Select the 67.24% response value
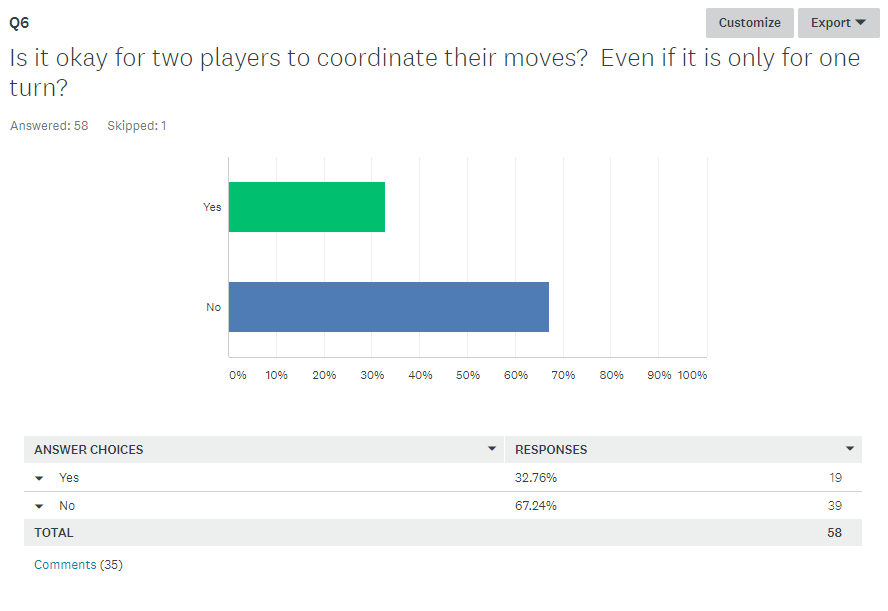Image resolution: width=888 pixels, height=611 pixels. (x=536, y=506)
